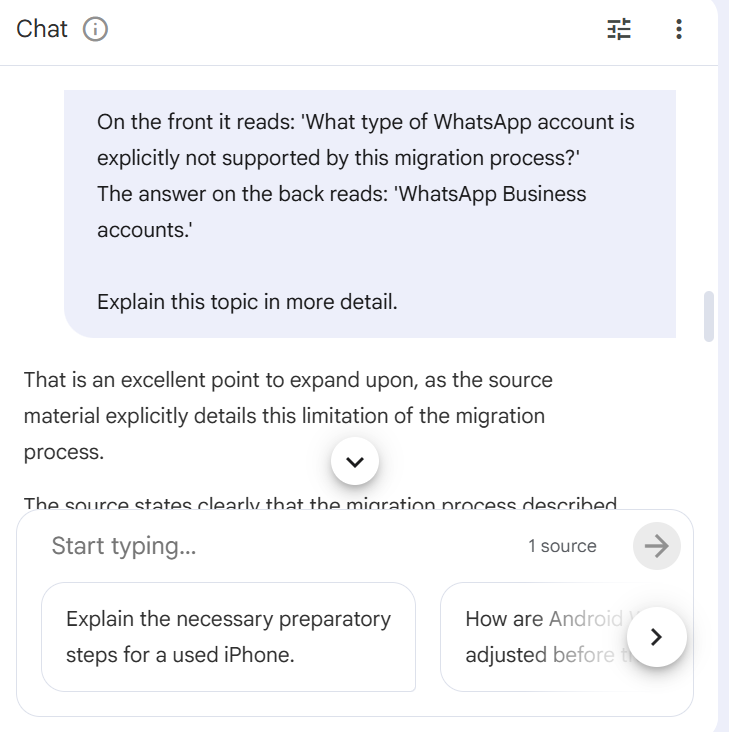Click 'Explain this topic in more detail.' text
The width and height of the screenshot is (729, 732).
[x=247, y=302]
